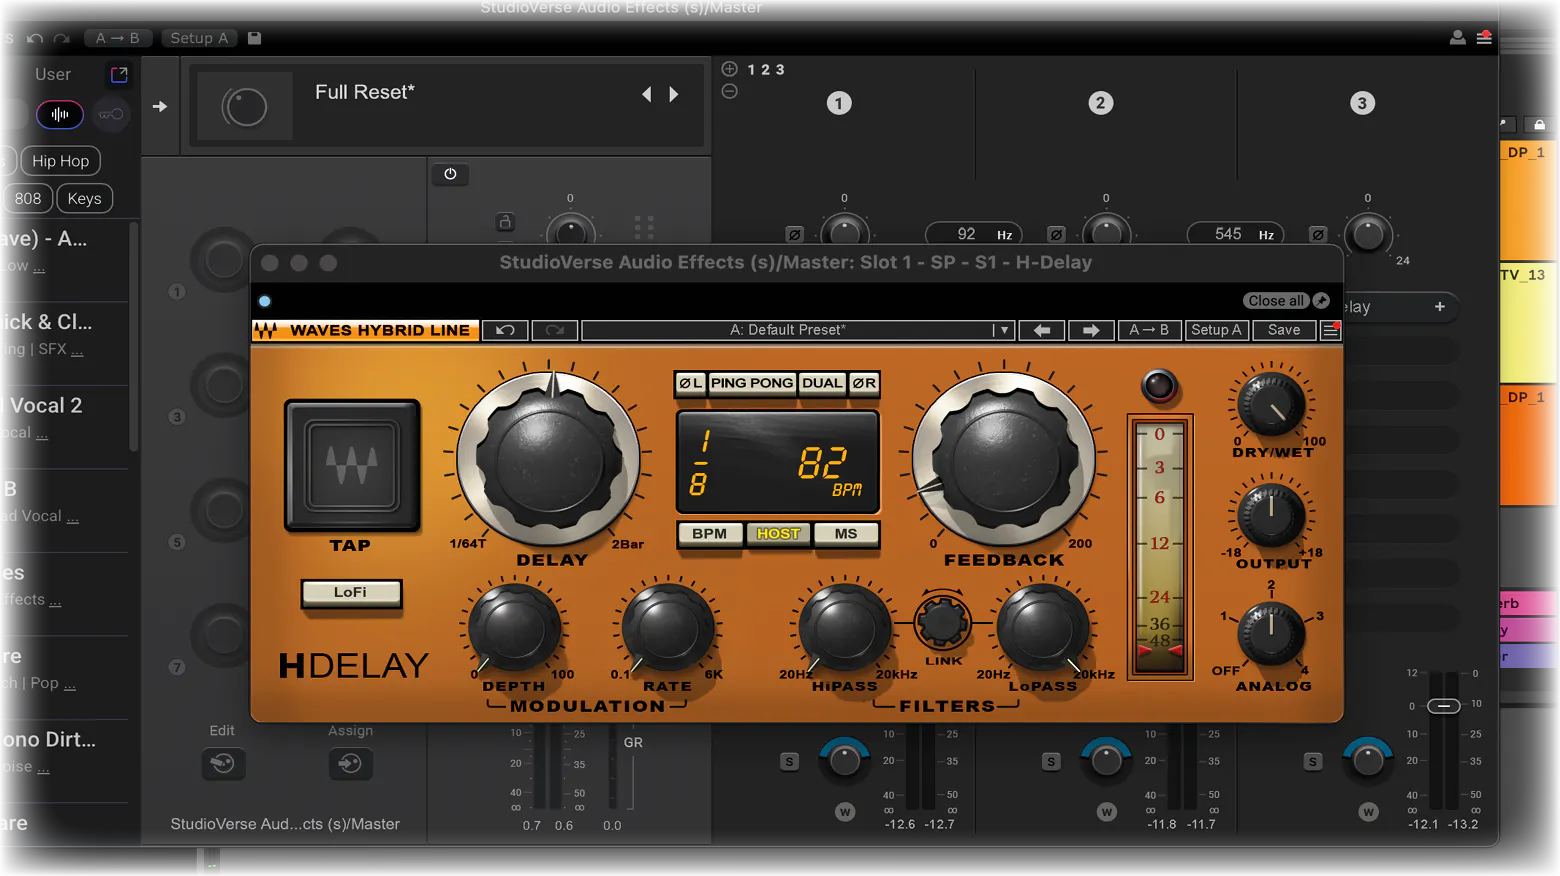1560x876 pixels.
Task: Load next preset with H-Delay right arrow
Action: (1091, 330)
